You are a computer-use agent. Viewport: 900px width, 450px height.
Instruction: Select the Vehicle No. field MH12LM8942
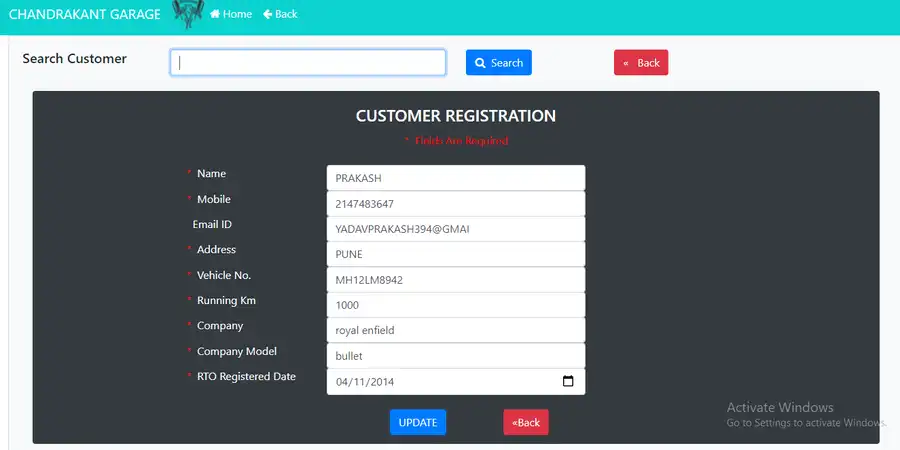point(455,280)
